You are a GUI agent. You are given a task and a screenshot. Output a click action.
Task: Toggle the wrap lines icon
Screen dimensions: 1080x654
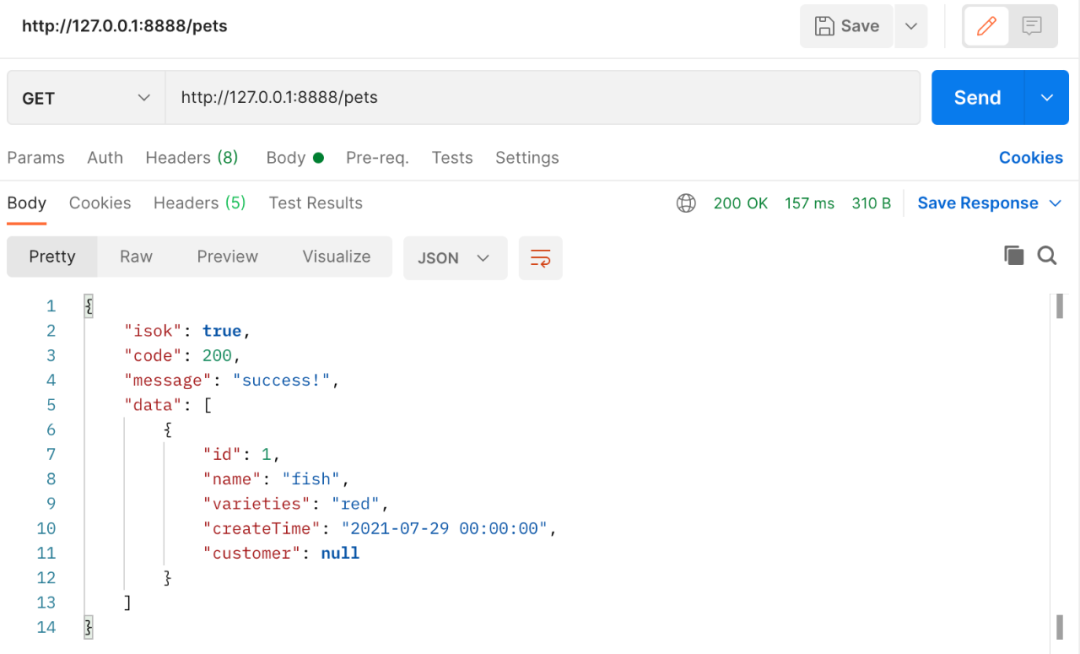pyautogui.click(x=541, y=258)
